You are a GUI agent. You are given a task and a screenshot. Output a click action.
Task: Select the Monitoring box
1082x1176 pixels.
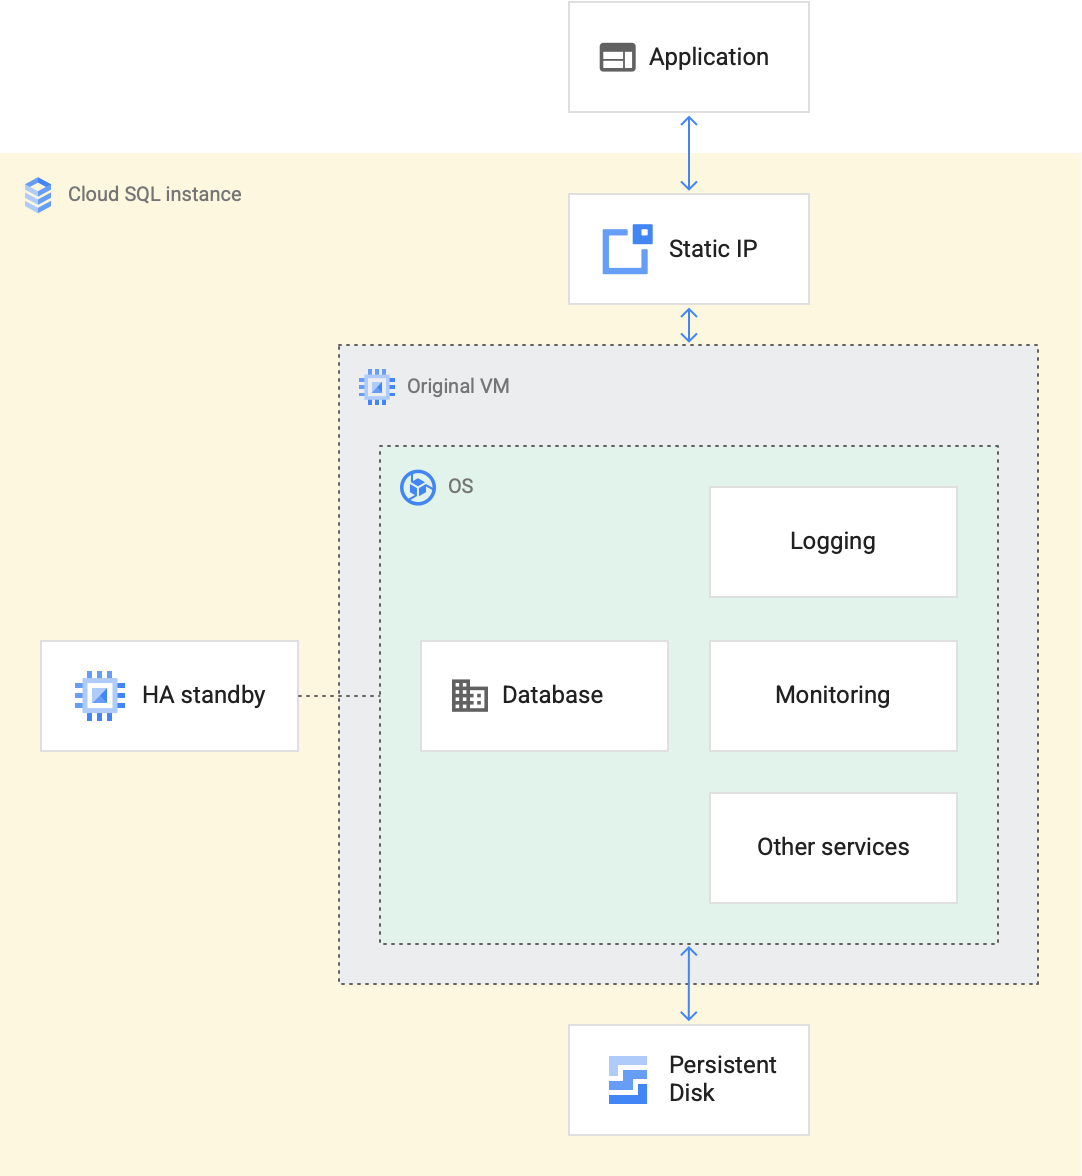coord(833,695)
